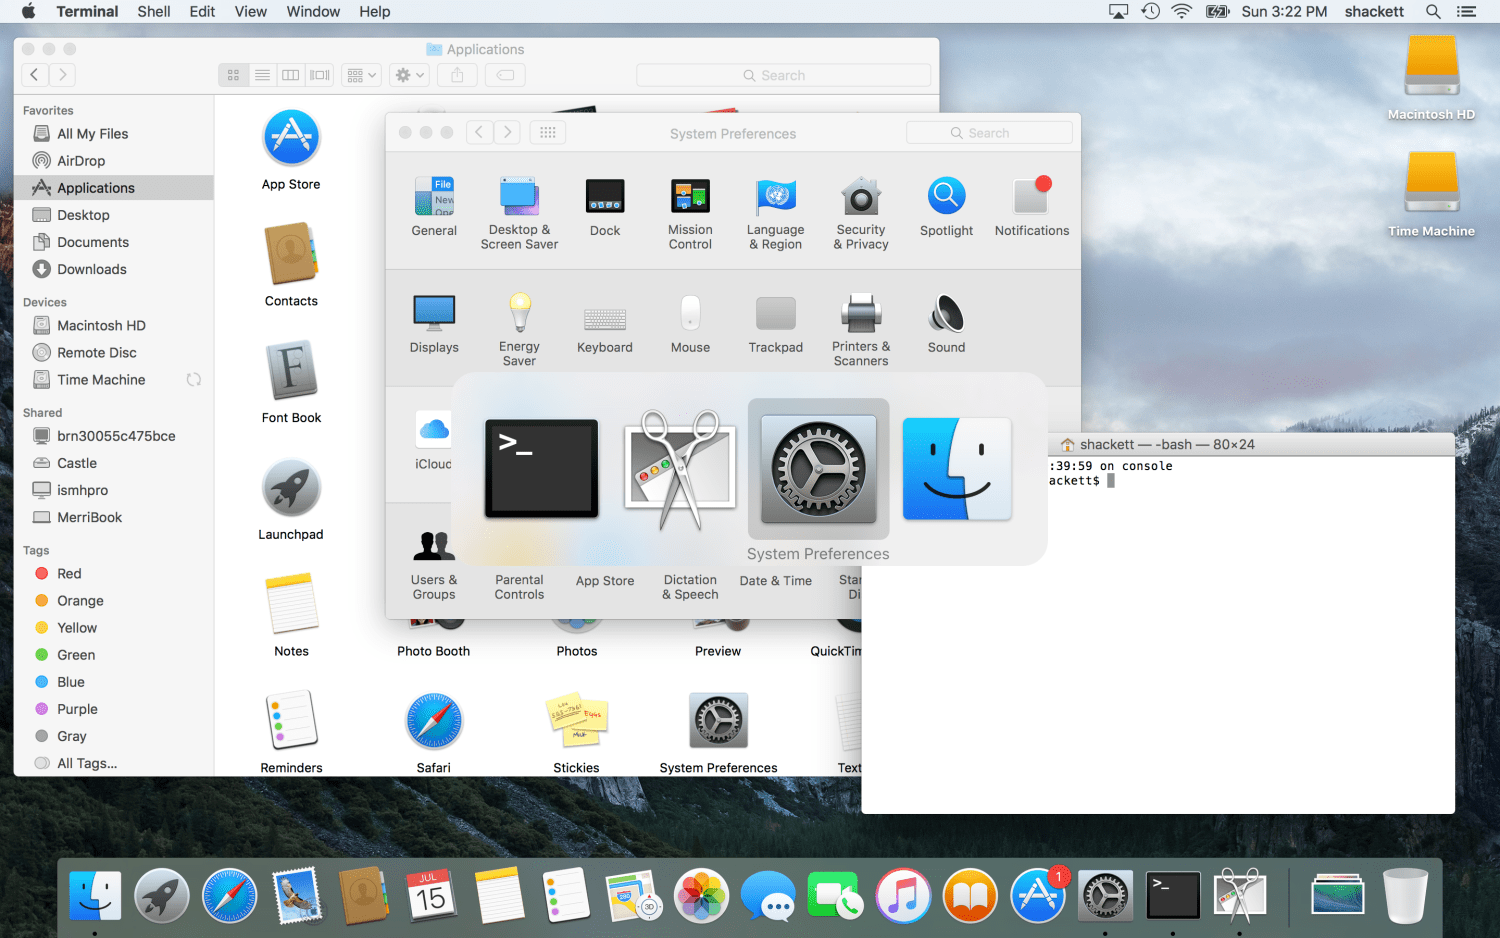Open iBooks from the Dock
1500x938 pixels.
(971, 895)
